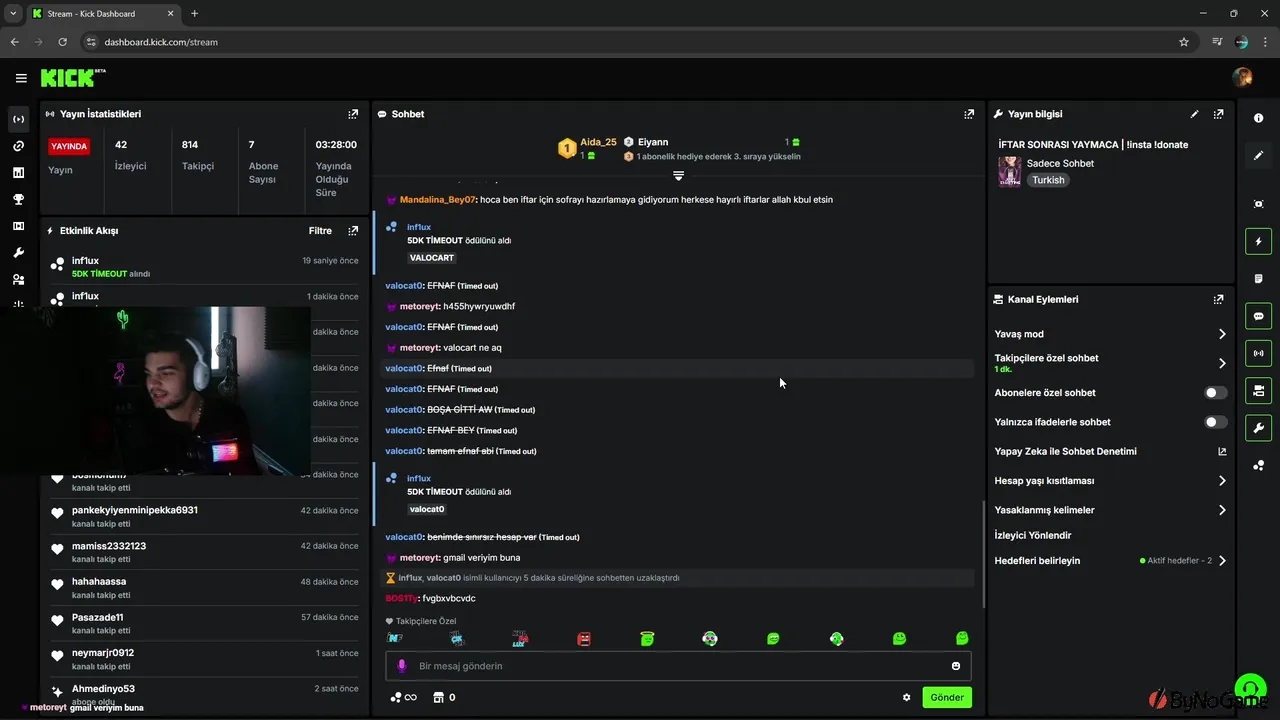This screenshot has height=720, width=1280.
Task: Open the wrench settings sidebar icon
Action: (x=18, y=253)
